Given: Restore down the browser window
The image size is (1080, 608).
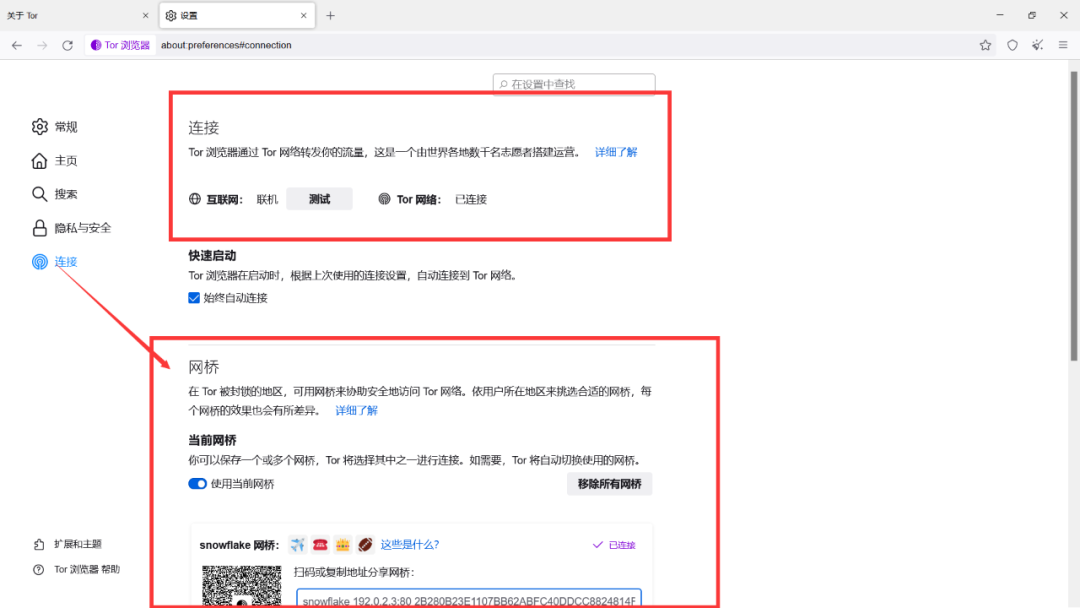Looking at the screenshot, I should click(1032, 15).
